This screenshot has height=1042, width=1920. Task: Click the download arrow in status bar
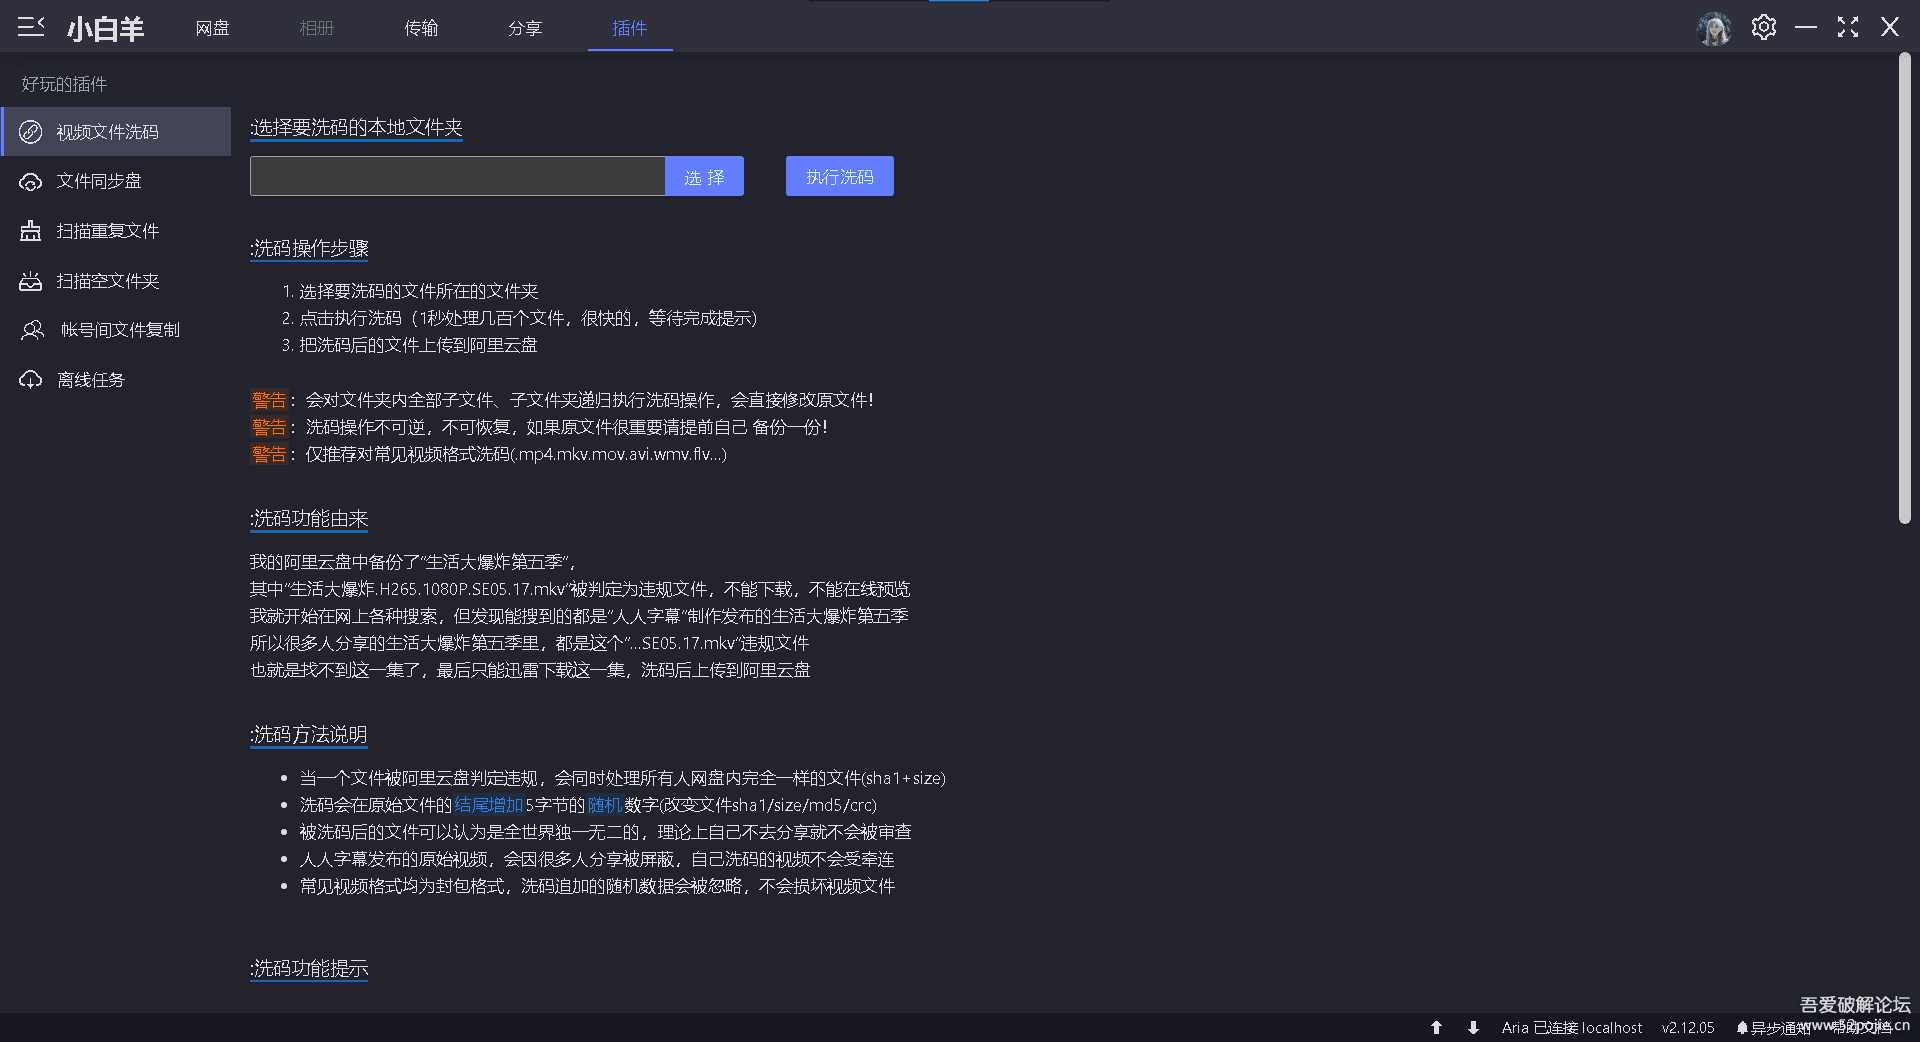pyautogui.click(x=1473, y=1027)
